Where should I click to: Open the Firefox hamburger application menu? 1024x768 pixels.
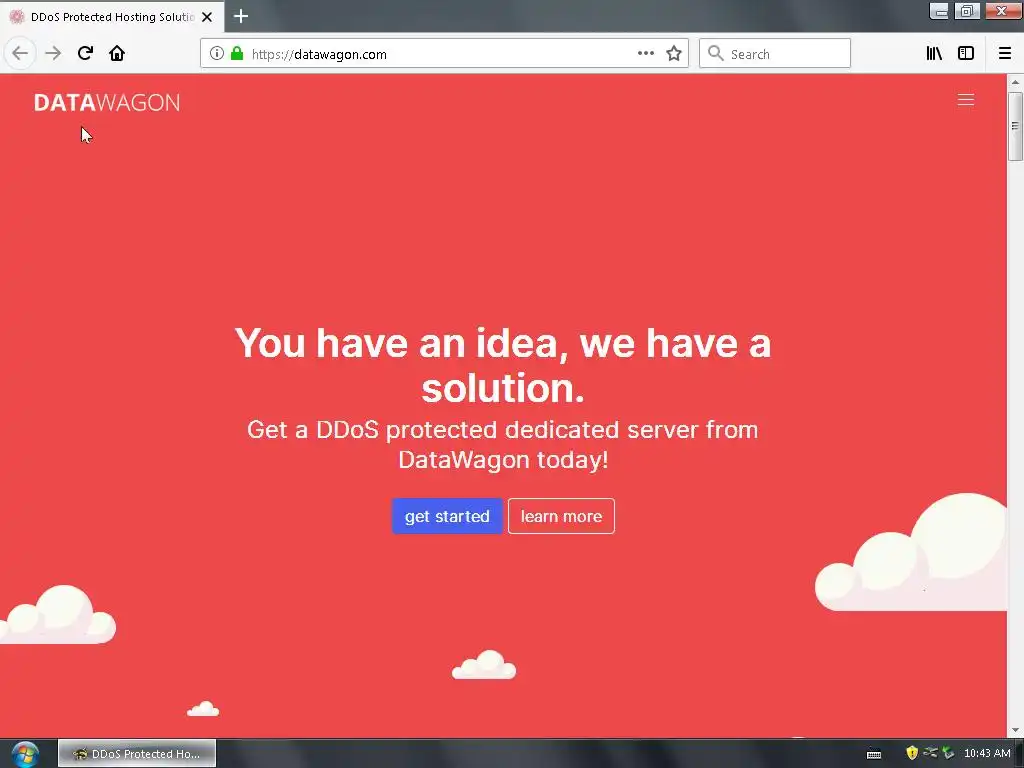pyautogui.click(x=1005, y=54)
